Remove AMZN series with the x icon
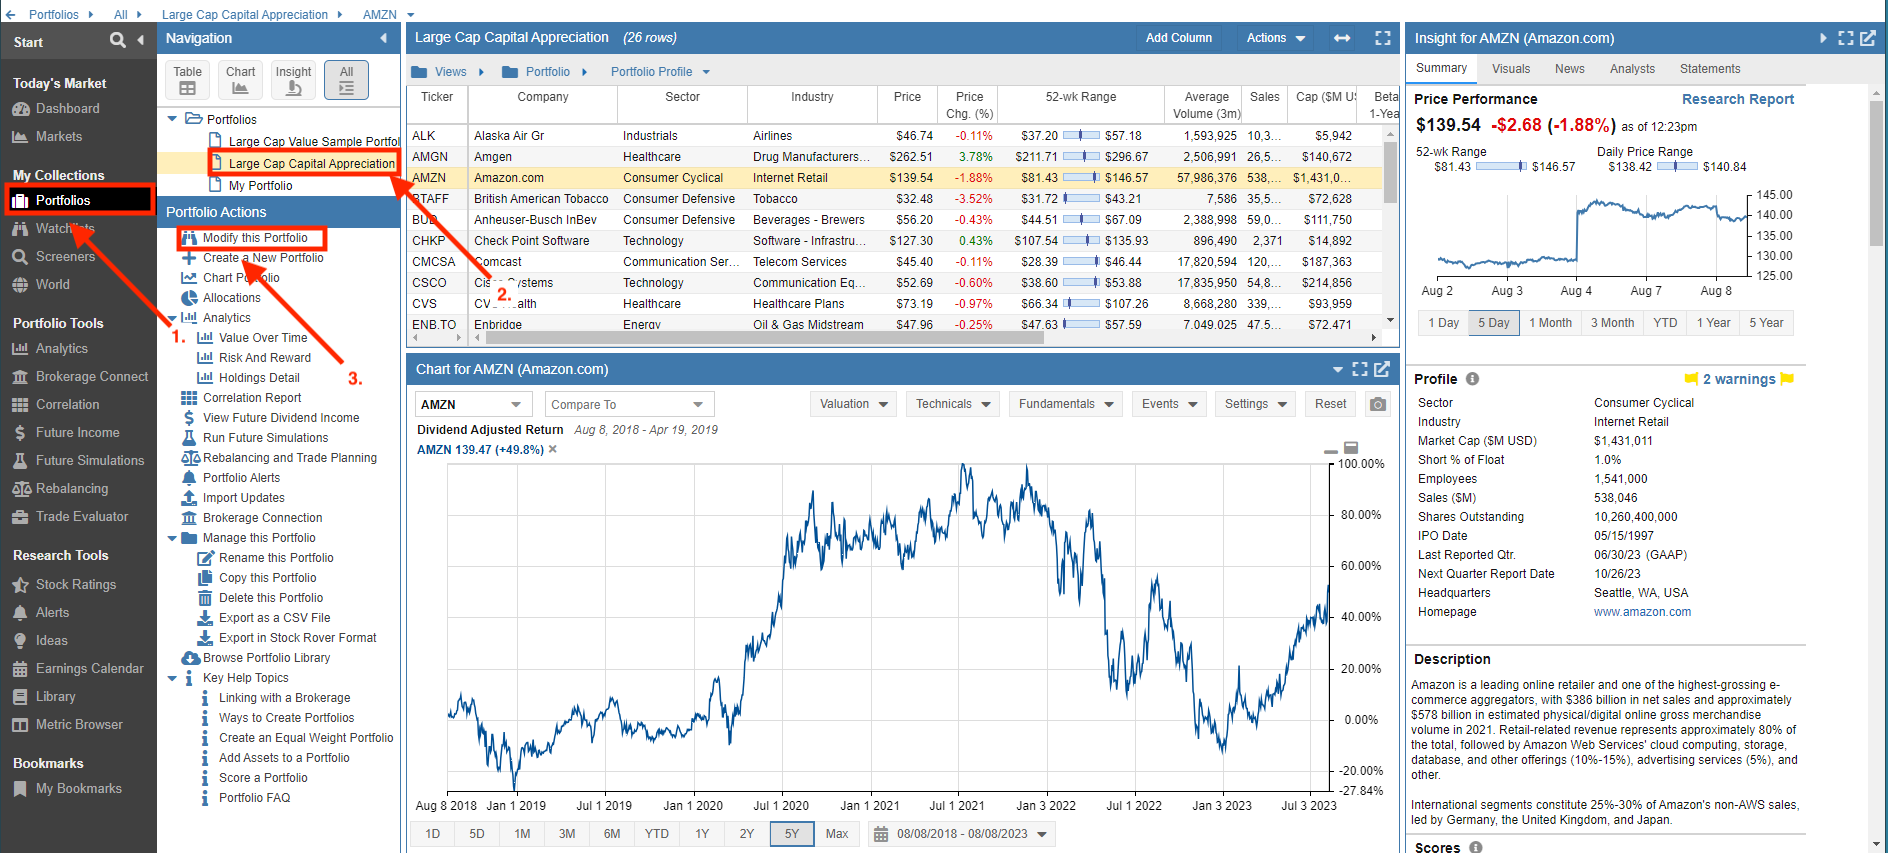1888x853 pixels. pyautogui.click(x=553, y=450)
